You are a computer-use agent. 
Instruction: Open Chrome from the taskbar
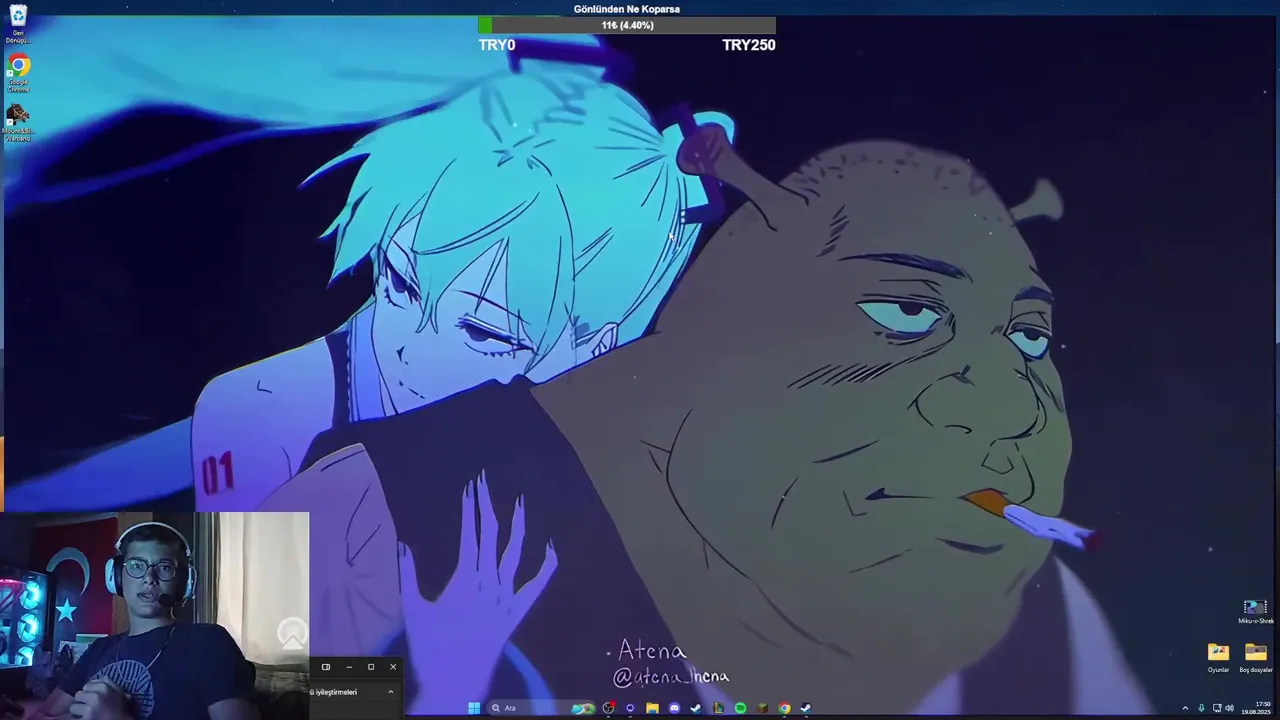click(784, 708)
